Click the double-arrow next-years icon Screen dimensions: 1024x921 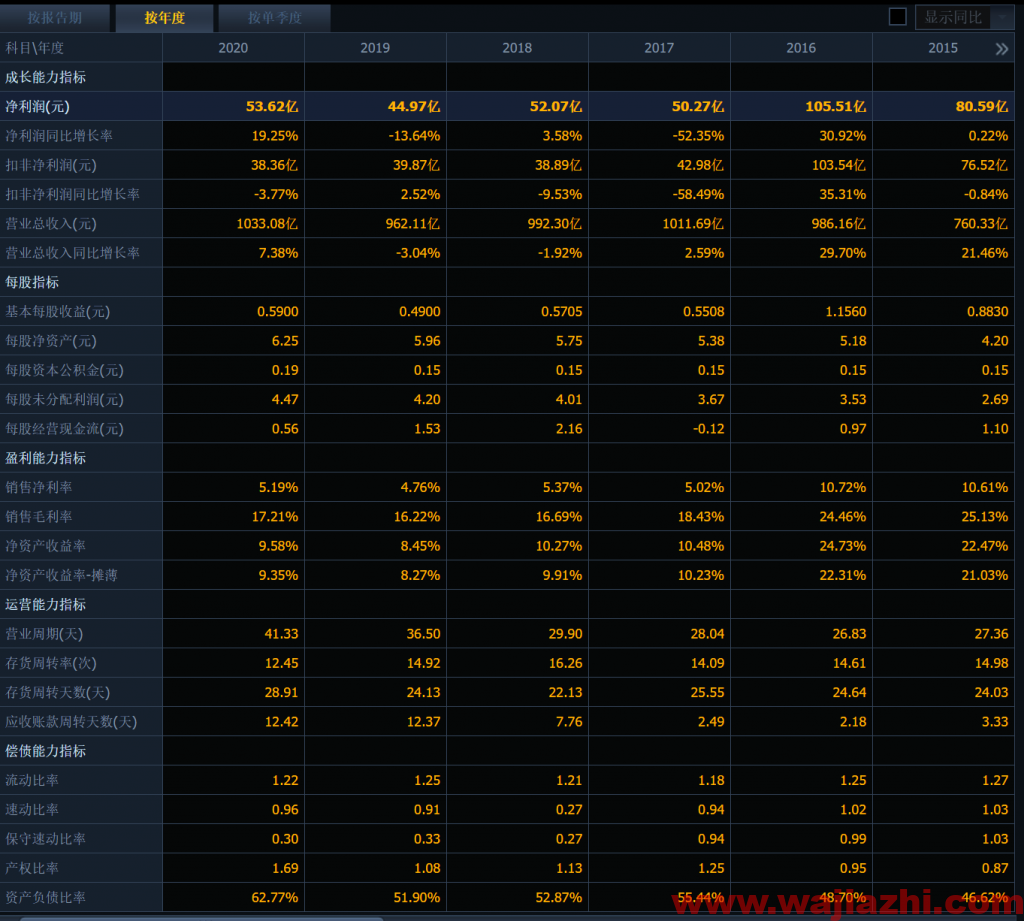pyautogui.click(x=1001, y=49)
